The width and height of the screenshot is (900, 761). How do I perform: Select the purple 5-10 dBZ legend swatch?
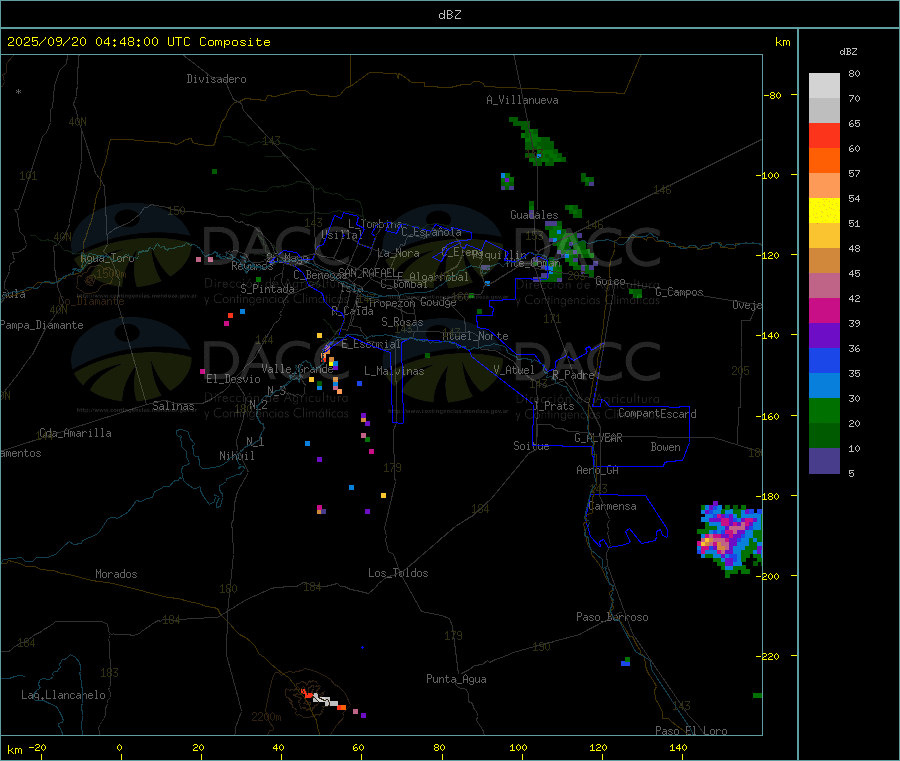824,461
